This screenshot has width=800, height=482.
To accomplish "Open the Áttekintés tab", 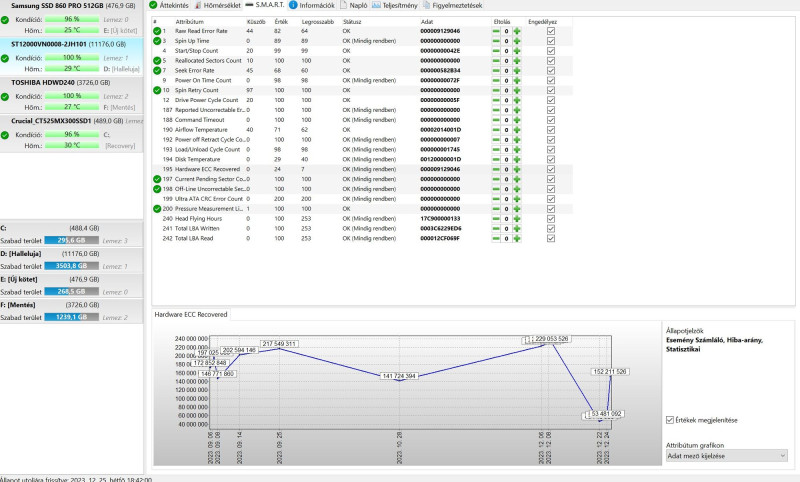I will pyautogui.click(x=169, y=5).
